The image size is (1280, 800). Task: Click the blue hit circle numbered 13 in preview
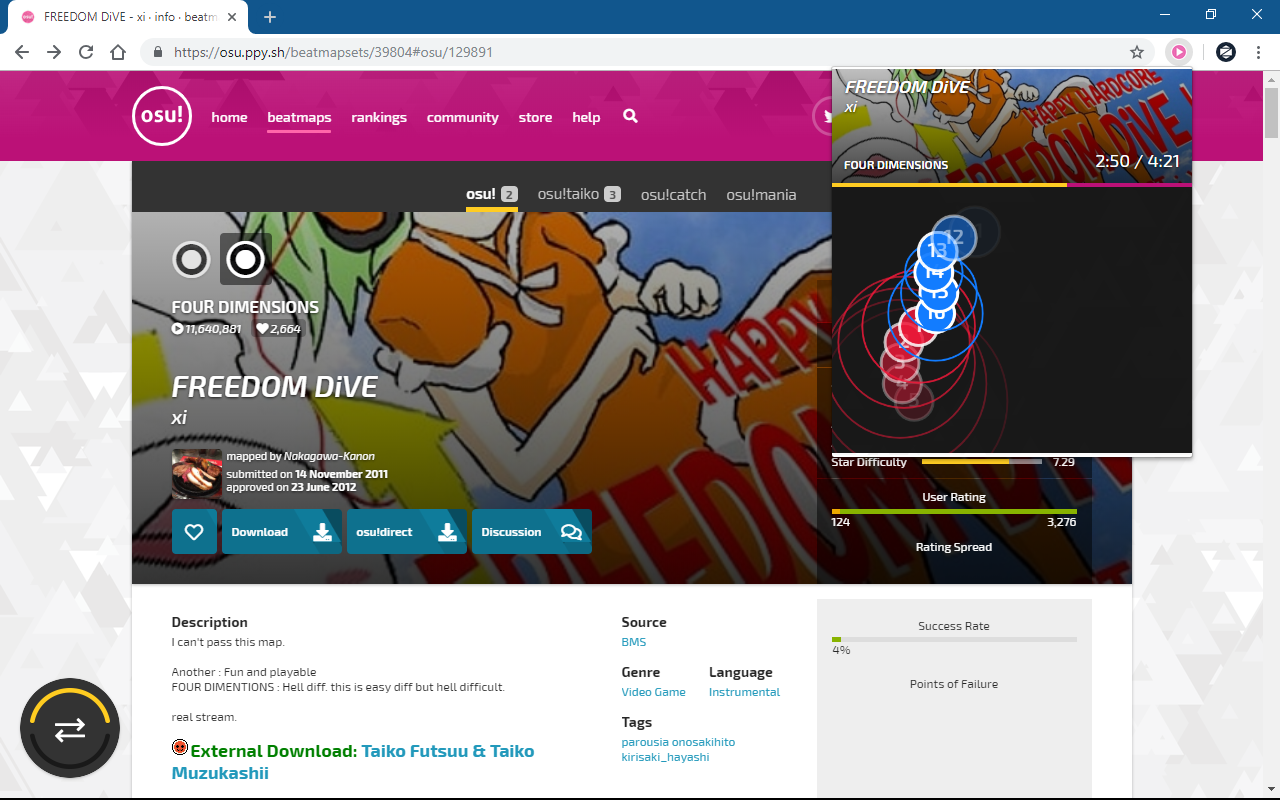(x=936, y=250)
